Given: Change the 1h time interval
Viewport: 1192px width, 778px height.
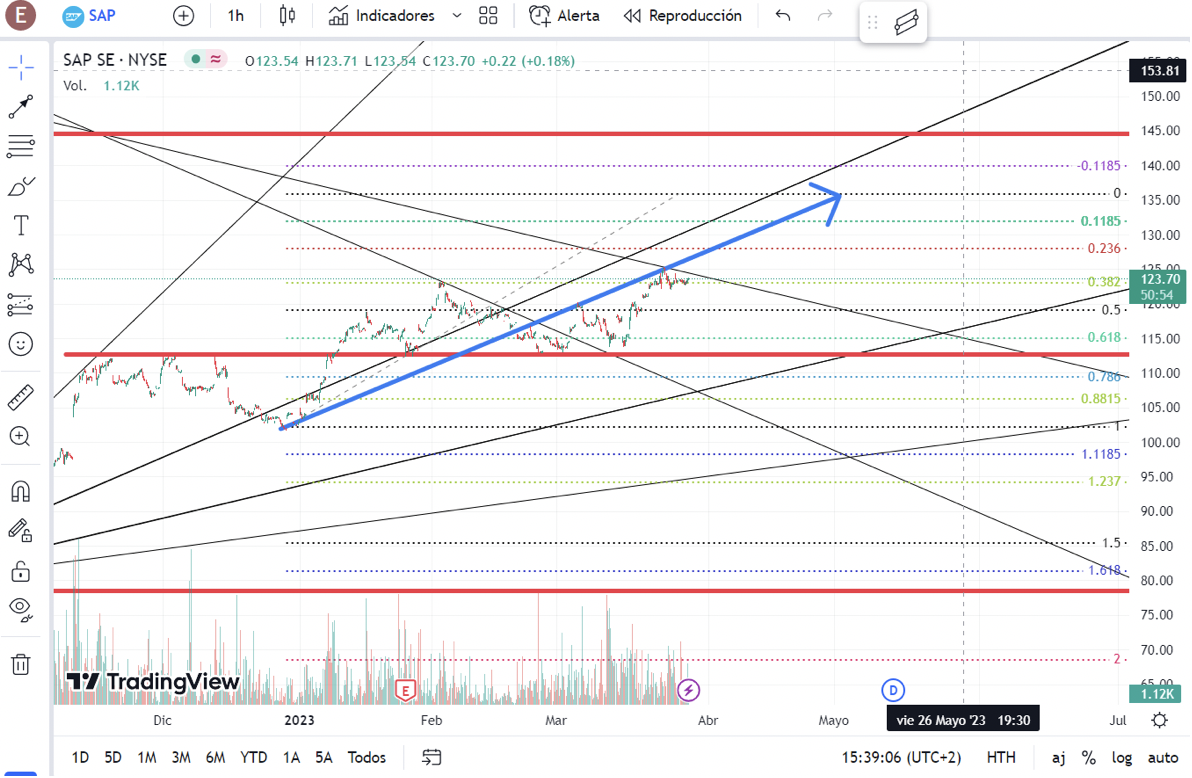Looking at the screenshot, I should pyautogui.click(x=236, y=16).
